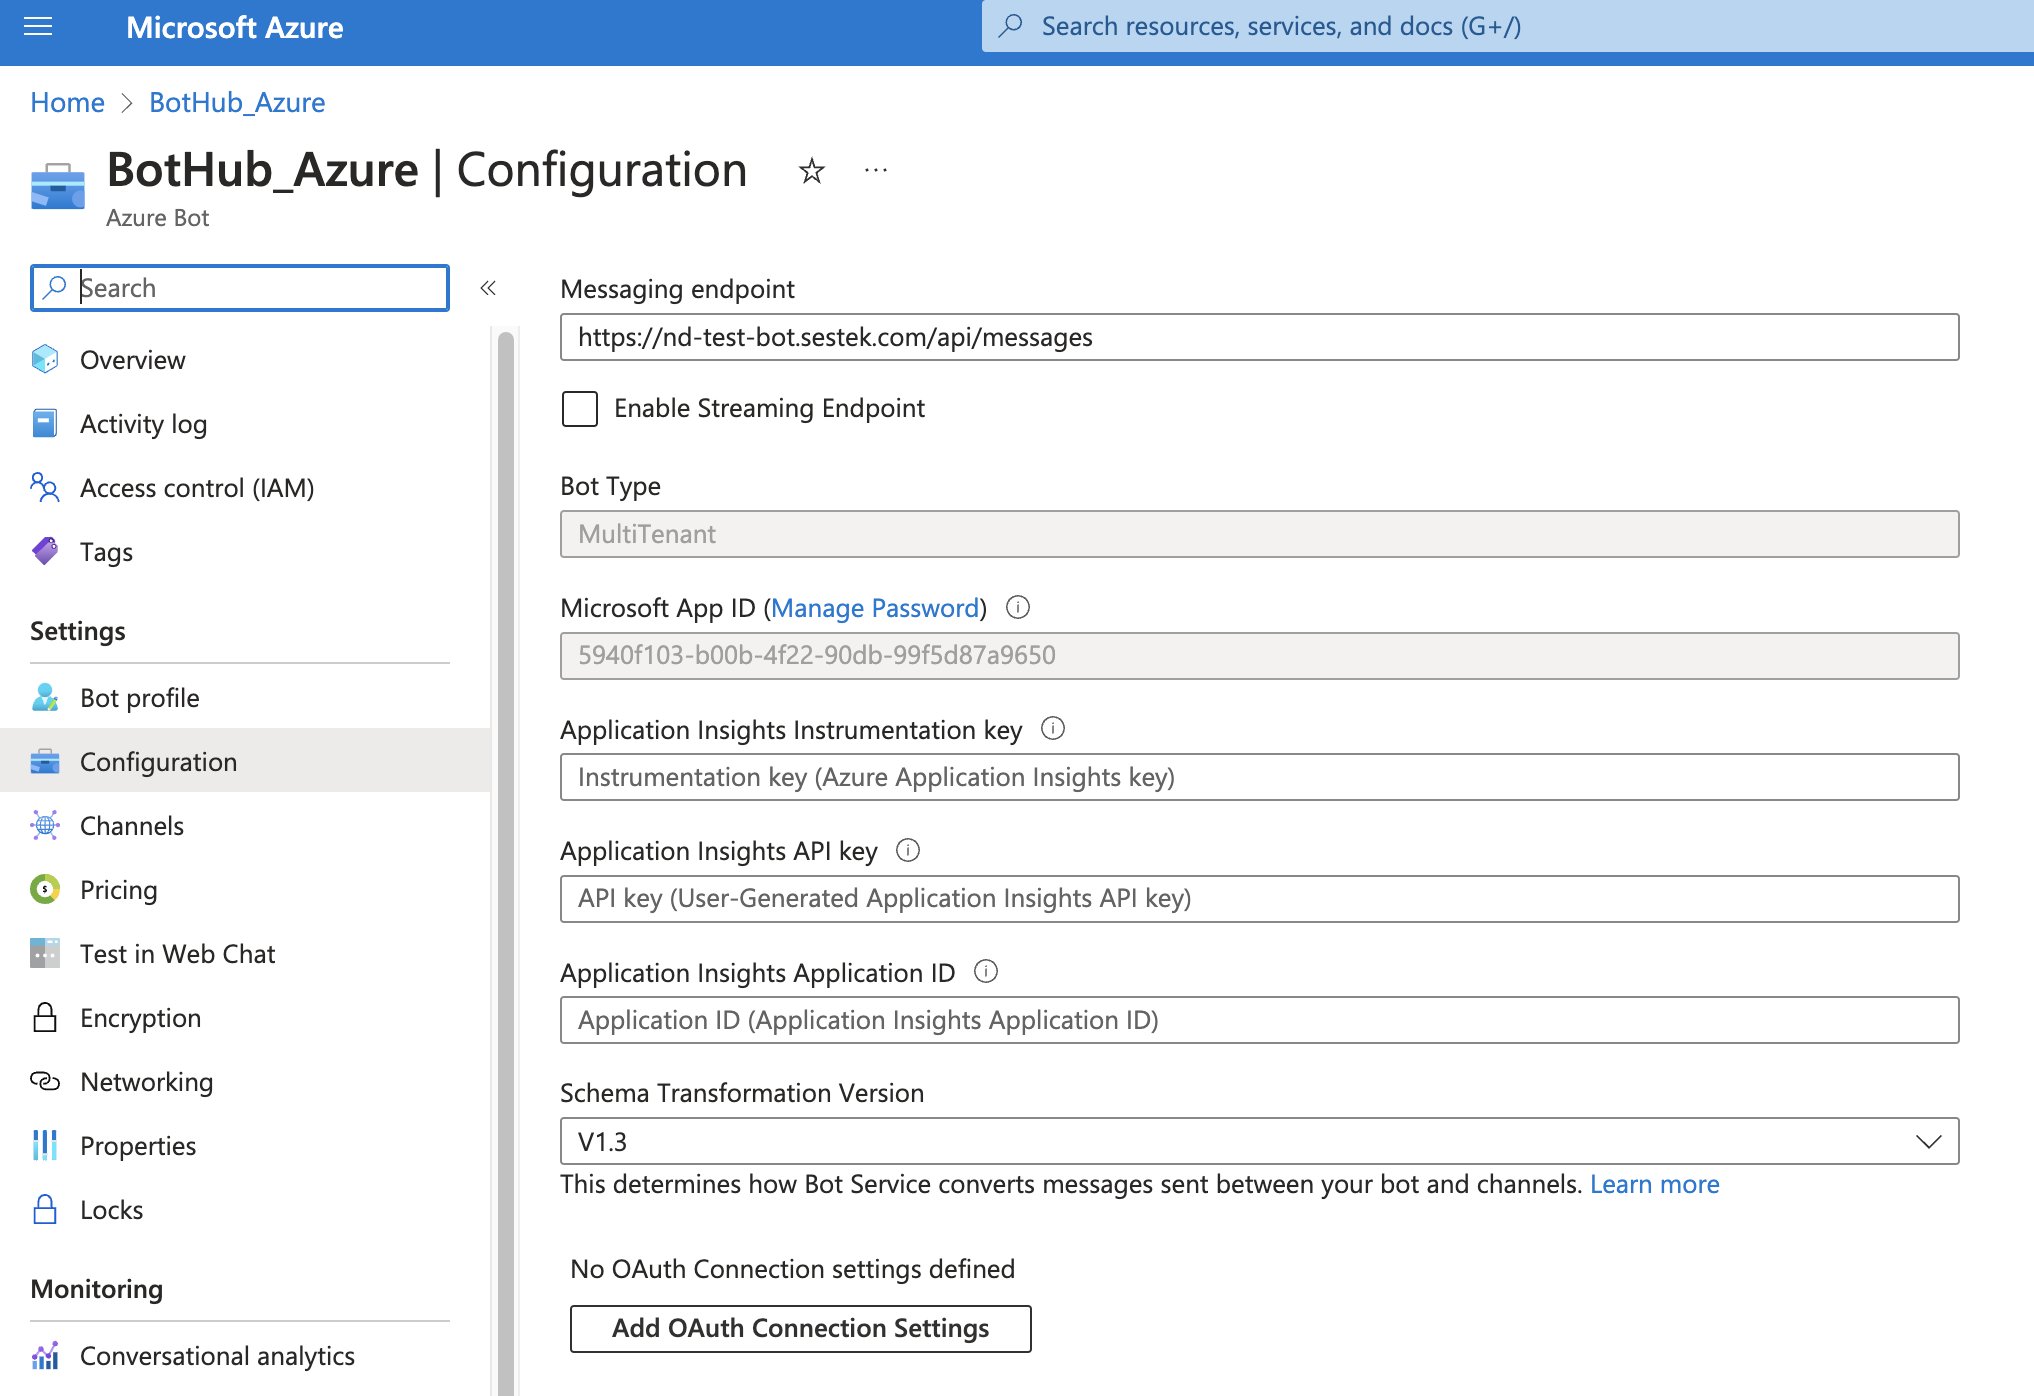Enable the Streaming Endpoint checkbox
The width and height of the screenshot is (2034, 1396).
[580, 409]
